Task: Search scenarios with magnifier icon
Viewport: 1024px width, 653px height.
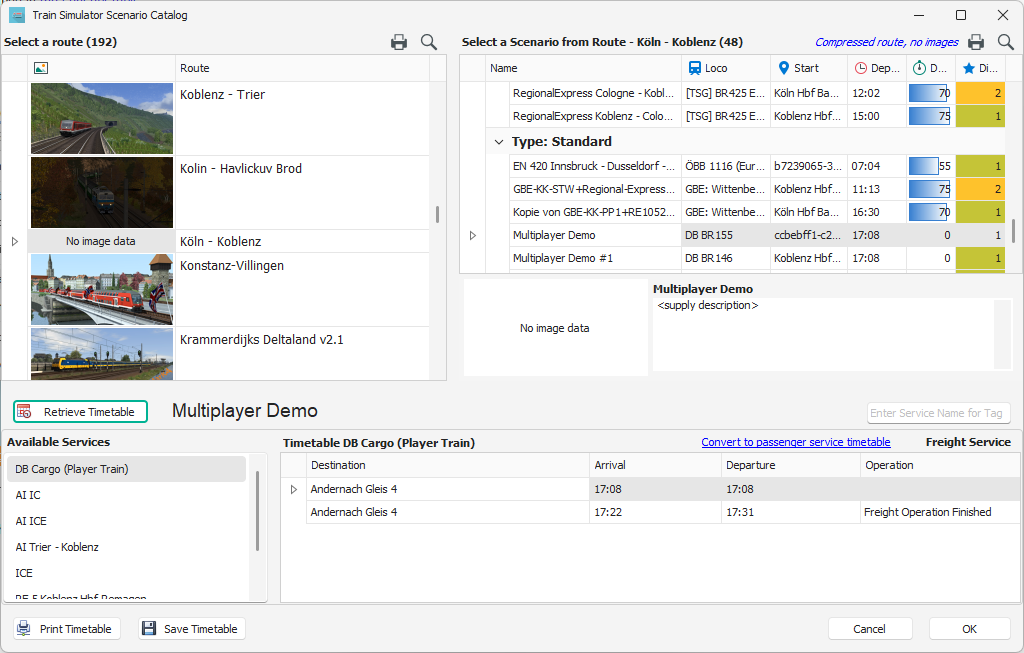Action: click(1006, 42)
